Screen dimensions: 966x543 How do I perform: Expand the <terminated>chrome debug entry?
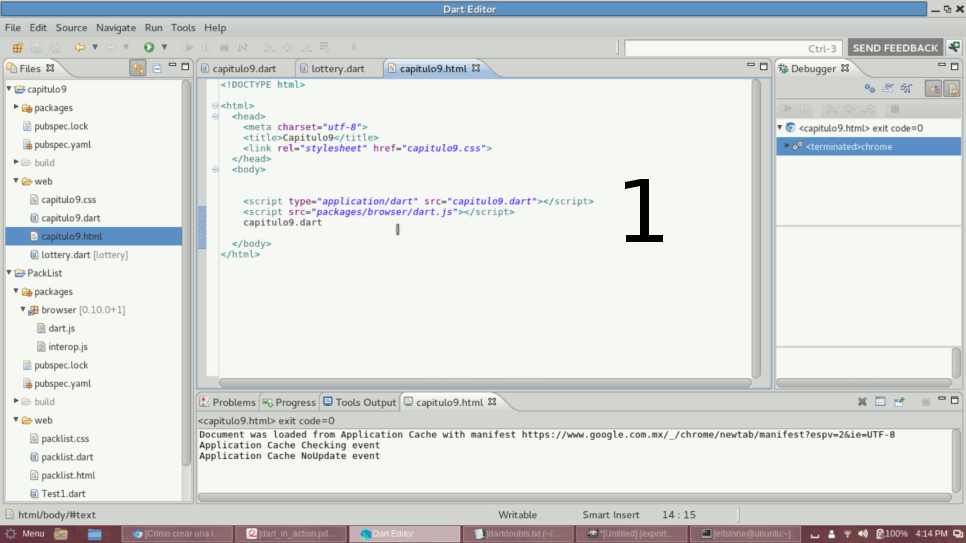click(787, 146)
